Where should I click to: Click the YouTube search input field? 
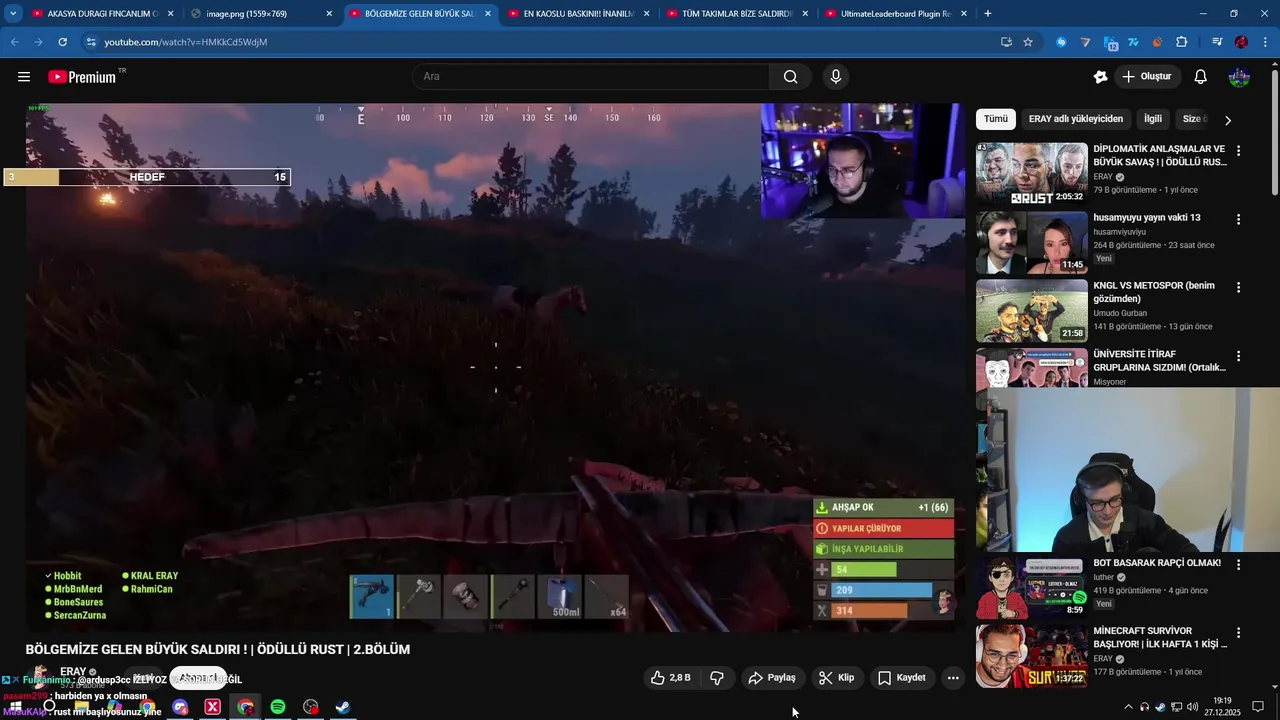(x=592, y=77)
